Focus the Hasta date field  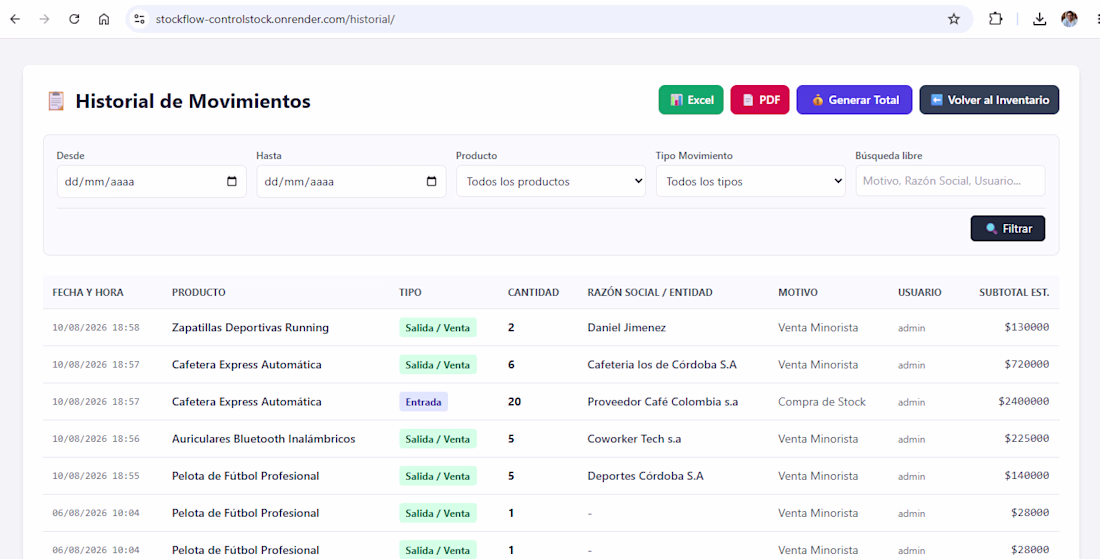point(351,182)
